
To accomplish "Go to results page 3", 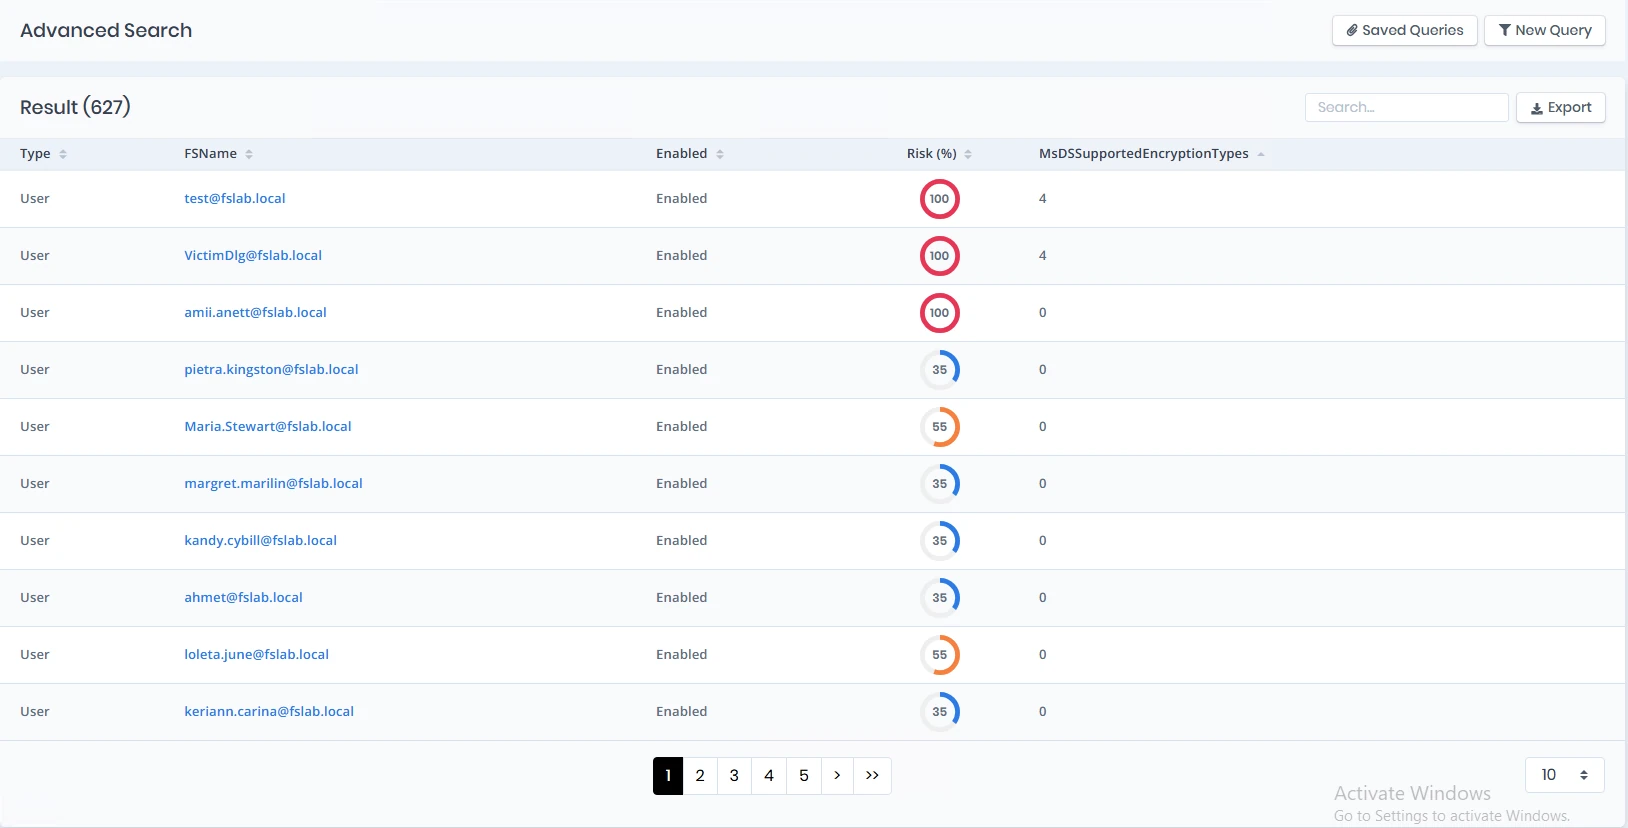I will point(734,776).
